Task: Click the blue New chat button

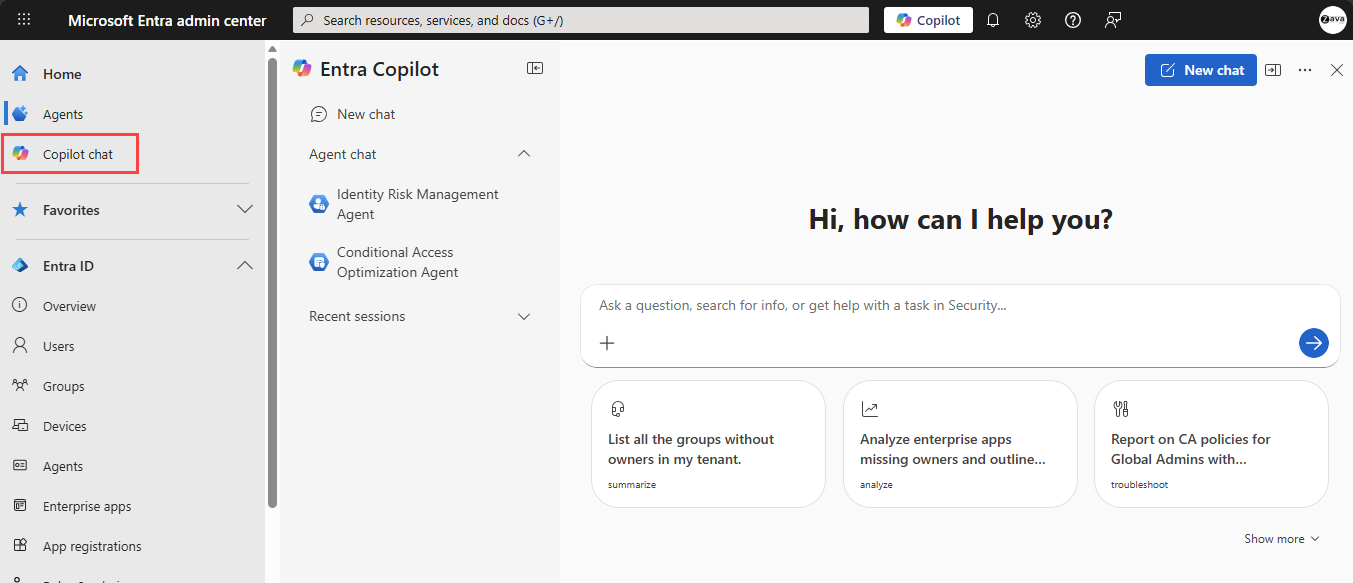Action: 1201,70
